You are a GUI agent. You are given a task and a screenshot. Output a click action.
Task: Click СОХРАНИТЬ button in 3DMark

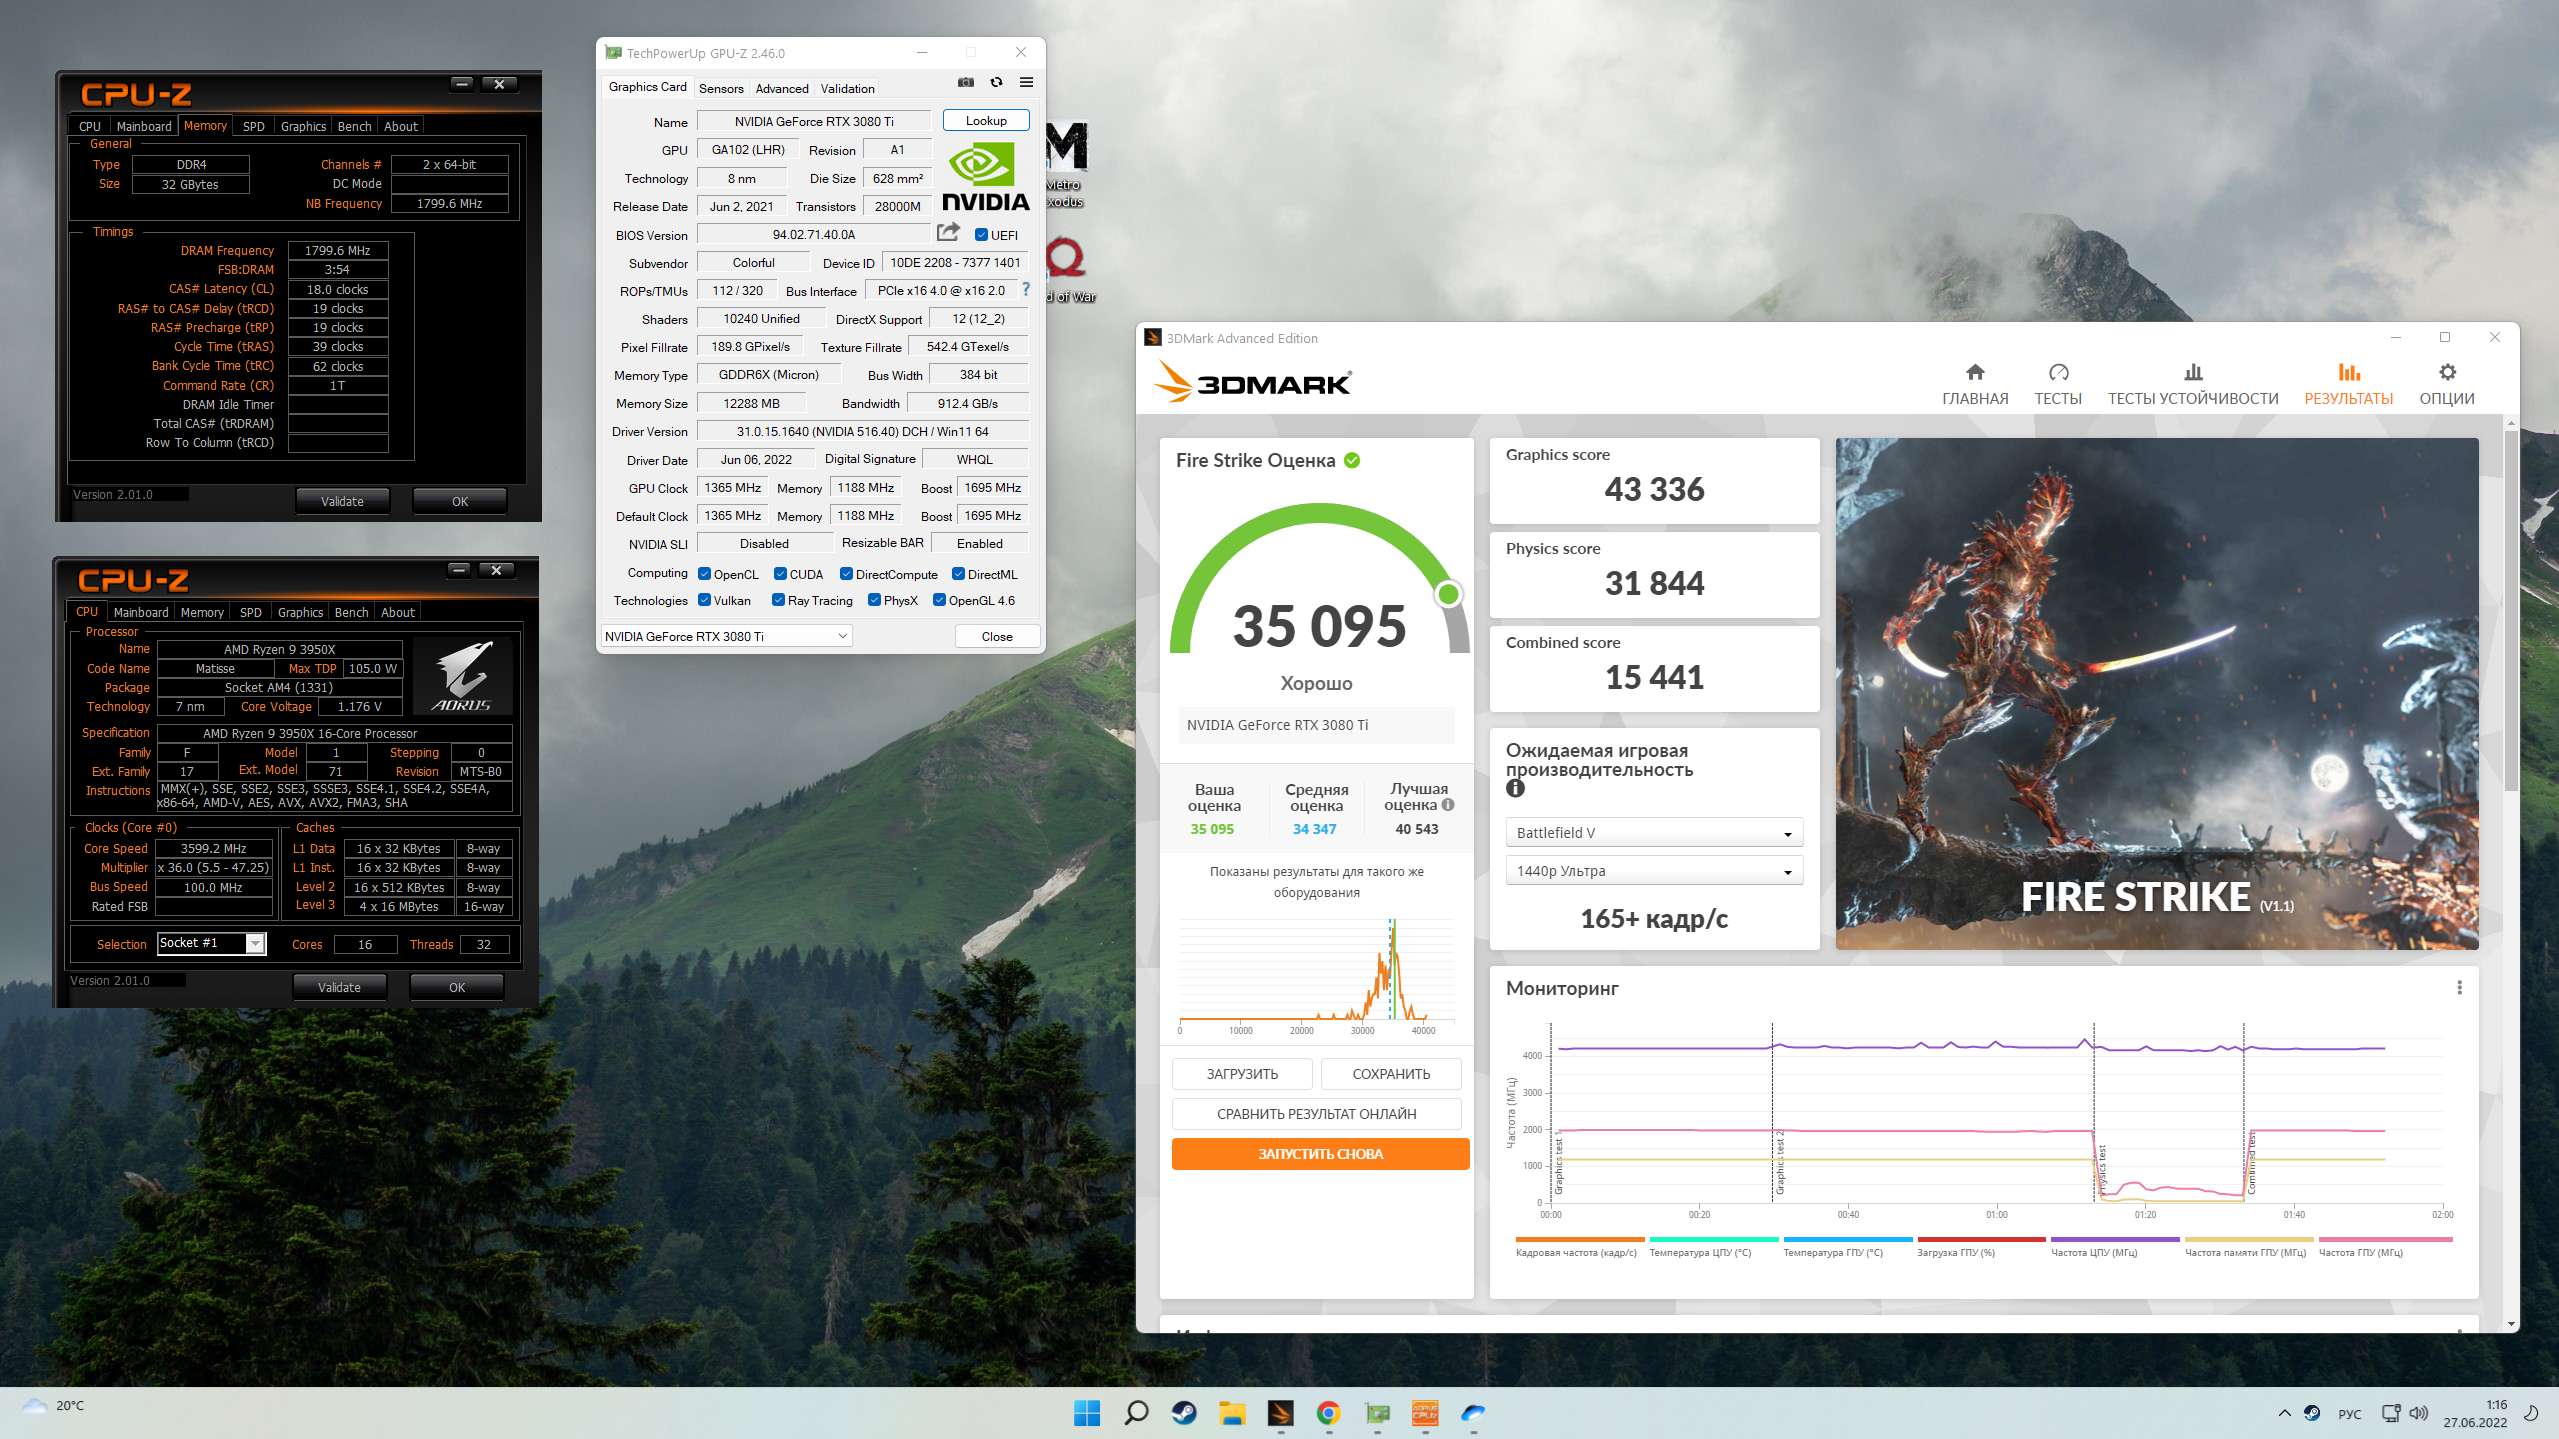[x=1391, y=1074]
